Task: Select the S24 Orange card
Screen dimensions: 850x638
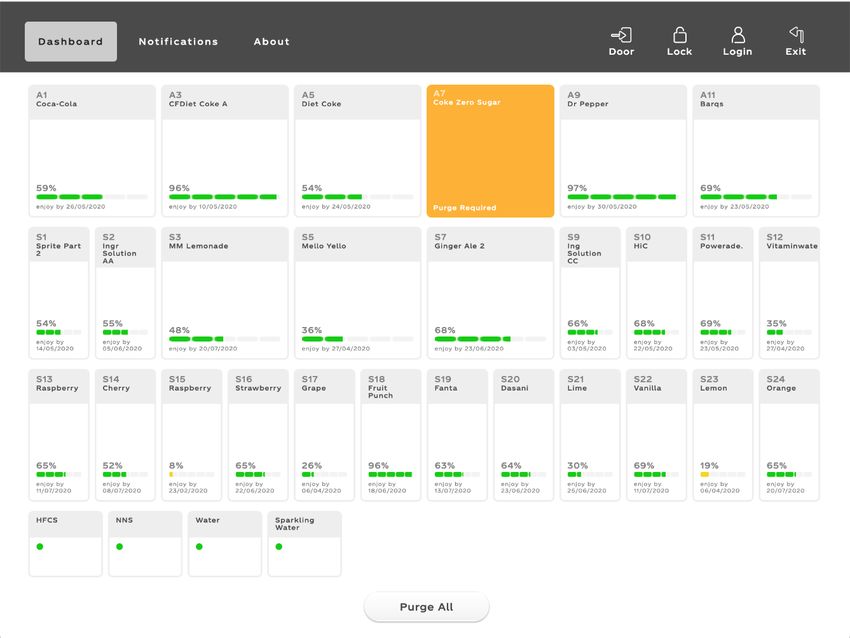Action: point(789,435)
